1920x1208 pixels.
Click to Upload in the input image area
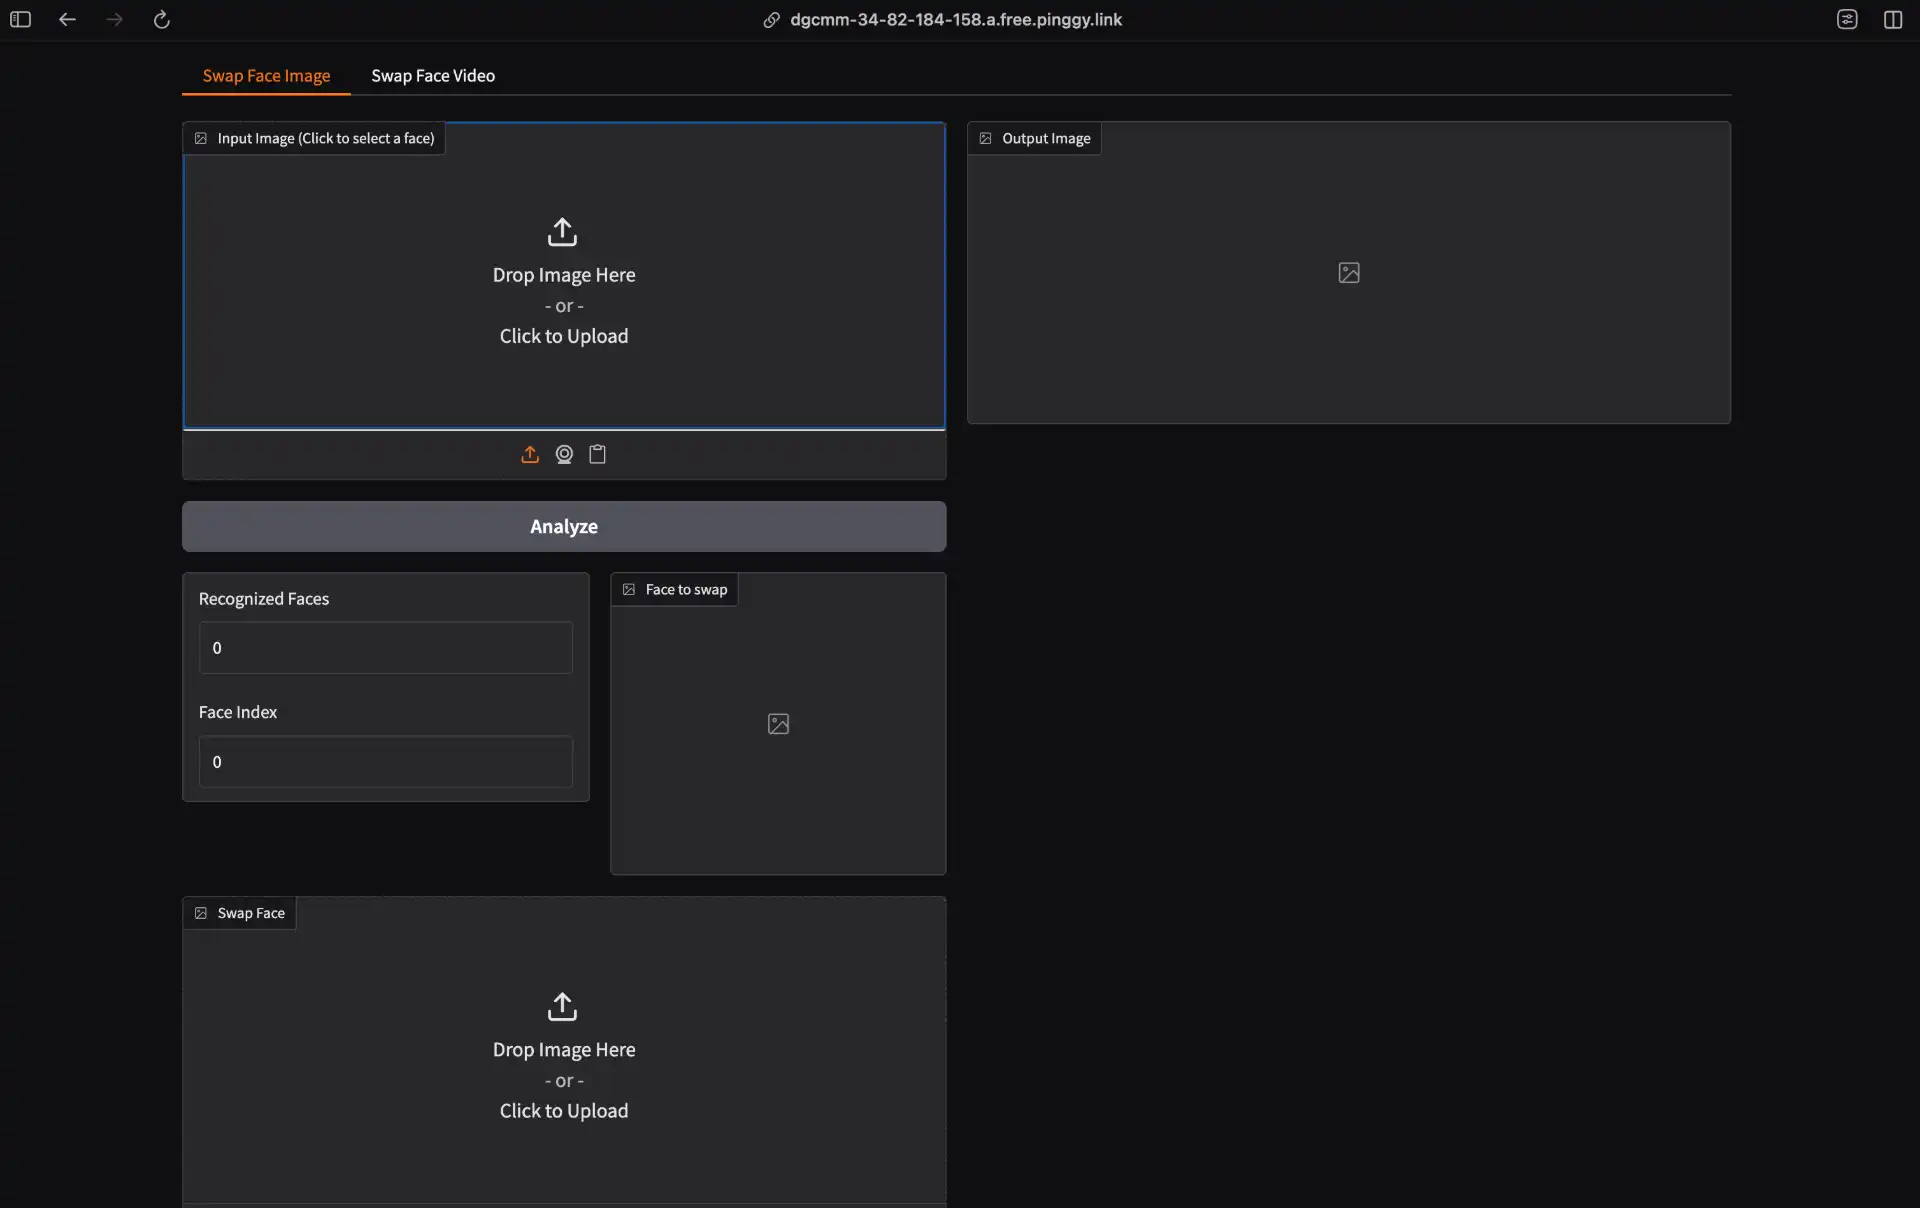click(x=563, y=336)
